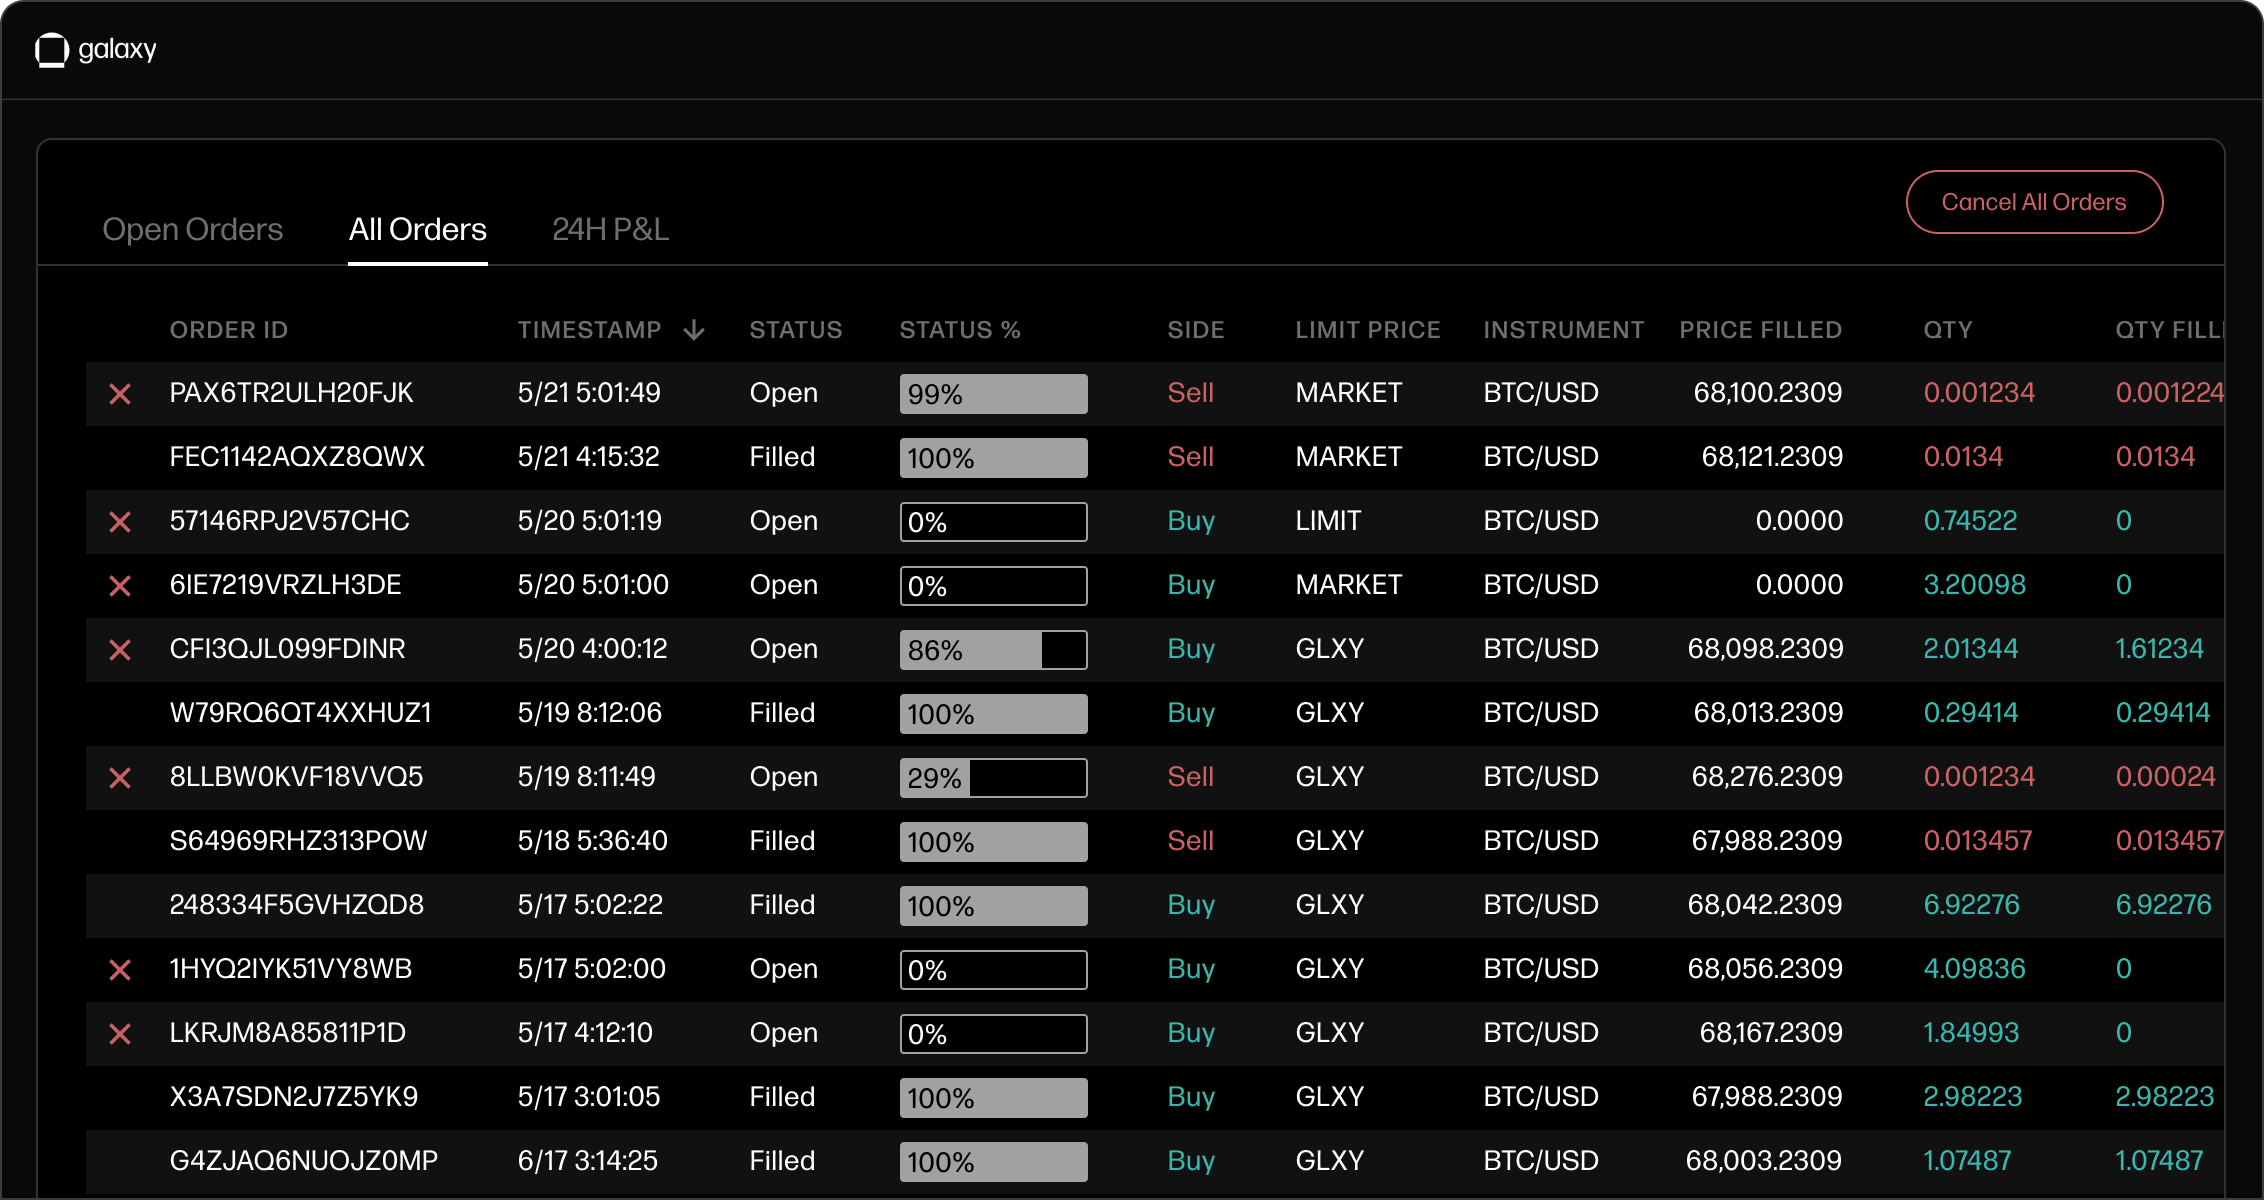
Task: Select order ID S64969RHZ313POW
Action: tap(298, 841)
